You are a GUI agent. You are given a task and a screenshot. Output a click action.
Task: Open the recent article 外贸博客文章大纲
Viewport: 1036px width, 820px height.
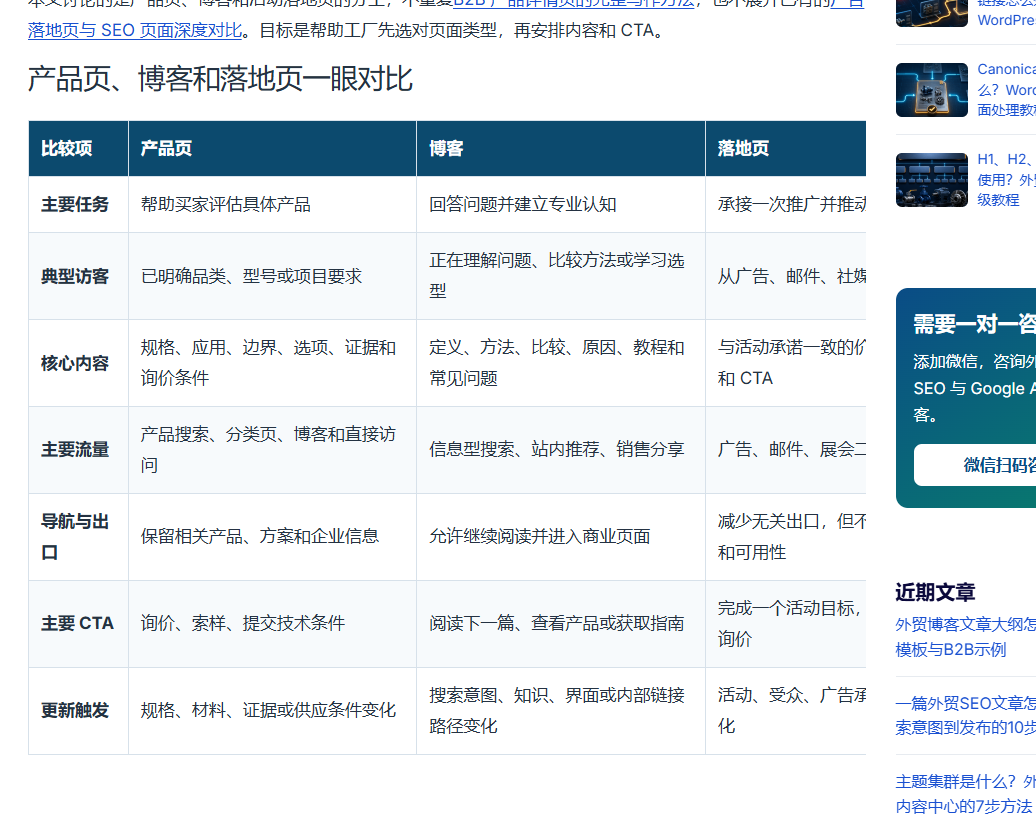click(x=965, y=637)
